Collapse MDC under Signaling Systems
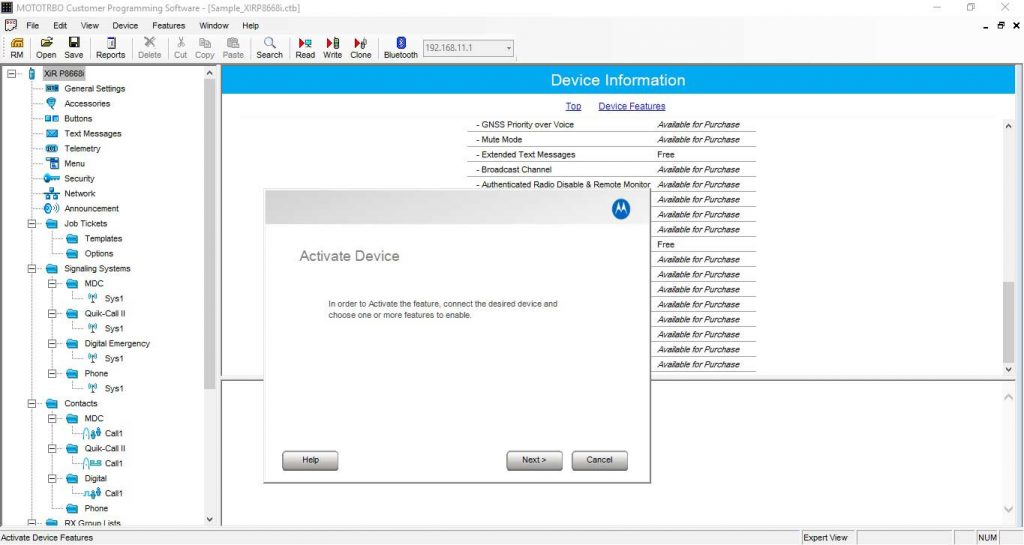The width and height of the screenshot is (1024, 545). [52, 284]
